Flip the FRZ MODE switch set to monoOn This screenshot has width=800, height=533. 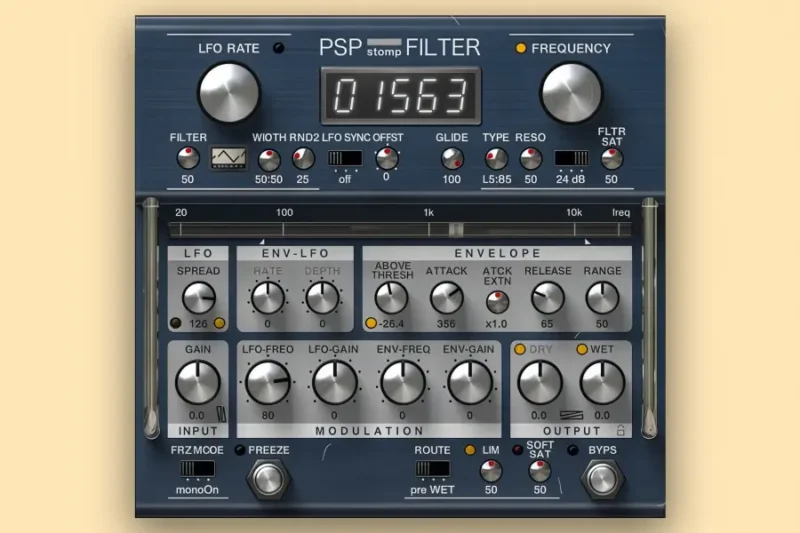pos(198,468)
